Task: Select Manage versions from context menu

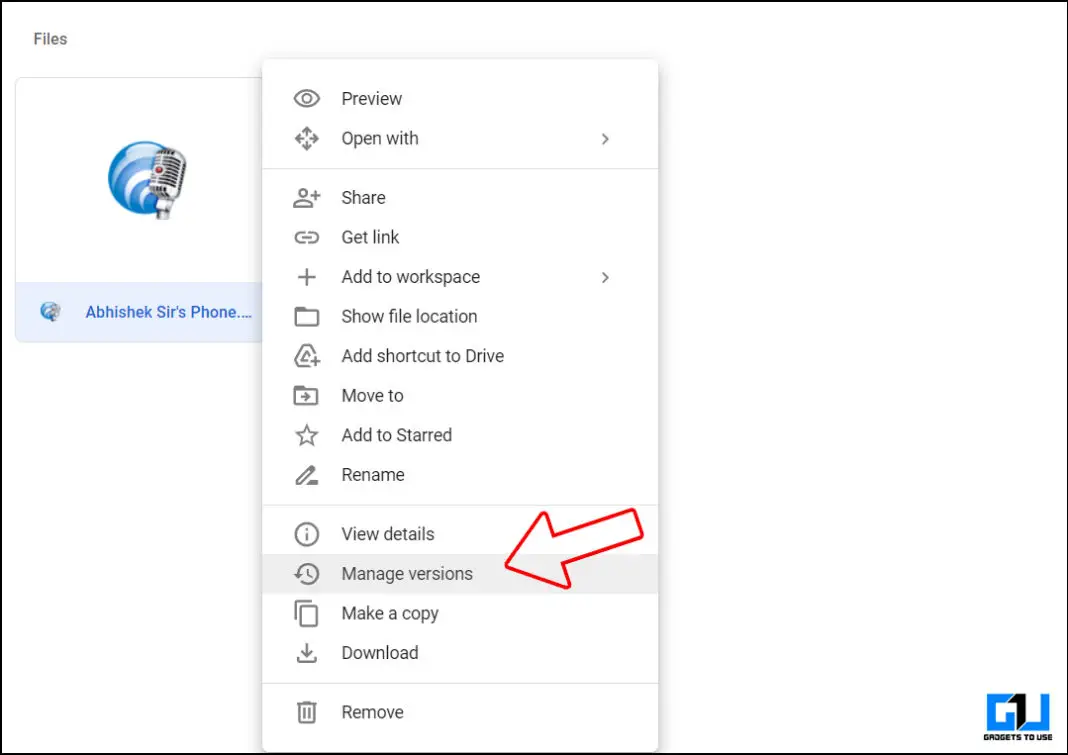Action: [407, 574]
